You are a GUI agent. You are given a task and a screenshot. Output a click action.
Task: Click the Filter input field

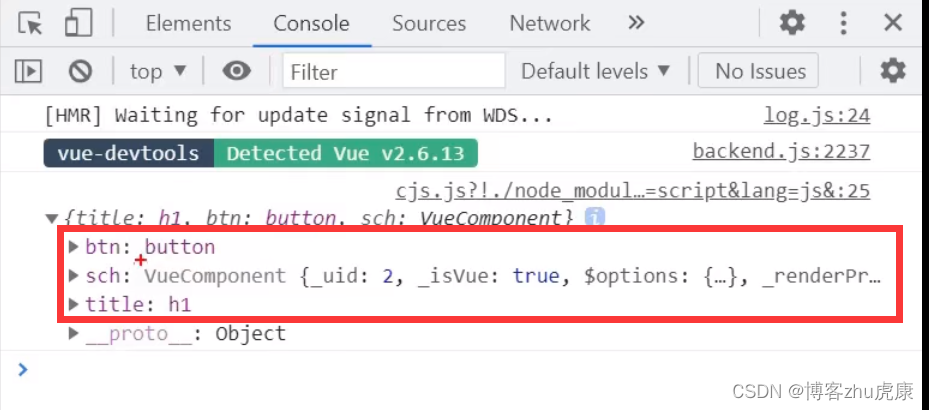pos(394,72)
